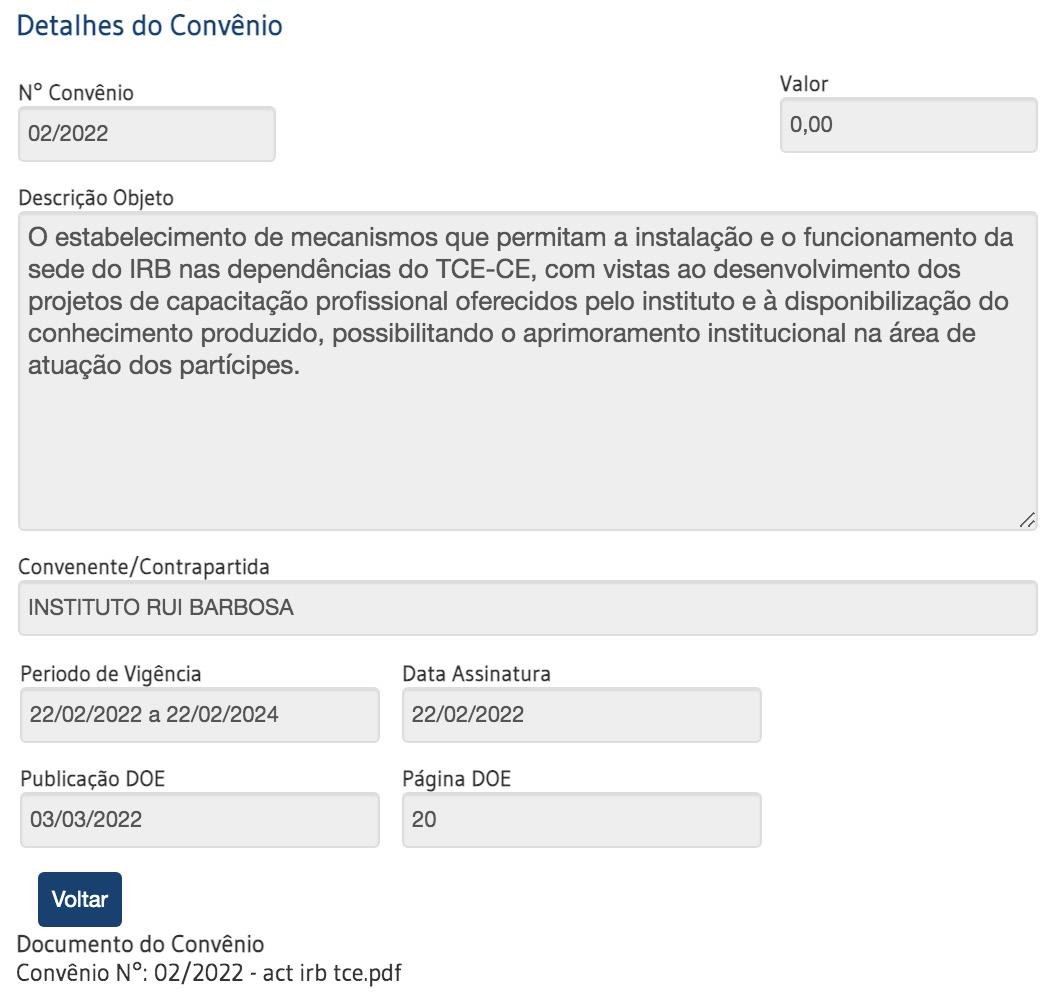Click the Publicação DOE field 03/03/2022
This screenshot has width=1062, height=1000.
(x=200, y=820)
